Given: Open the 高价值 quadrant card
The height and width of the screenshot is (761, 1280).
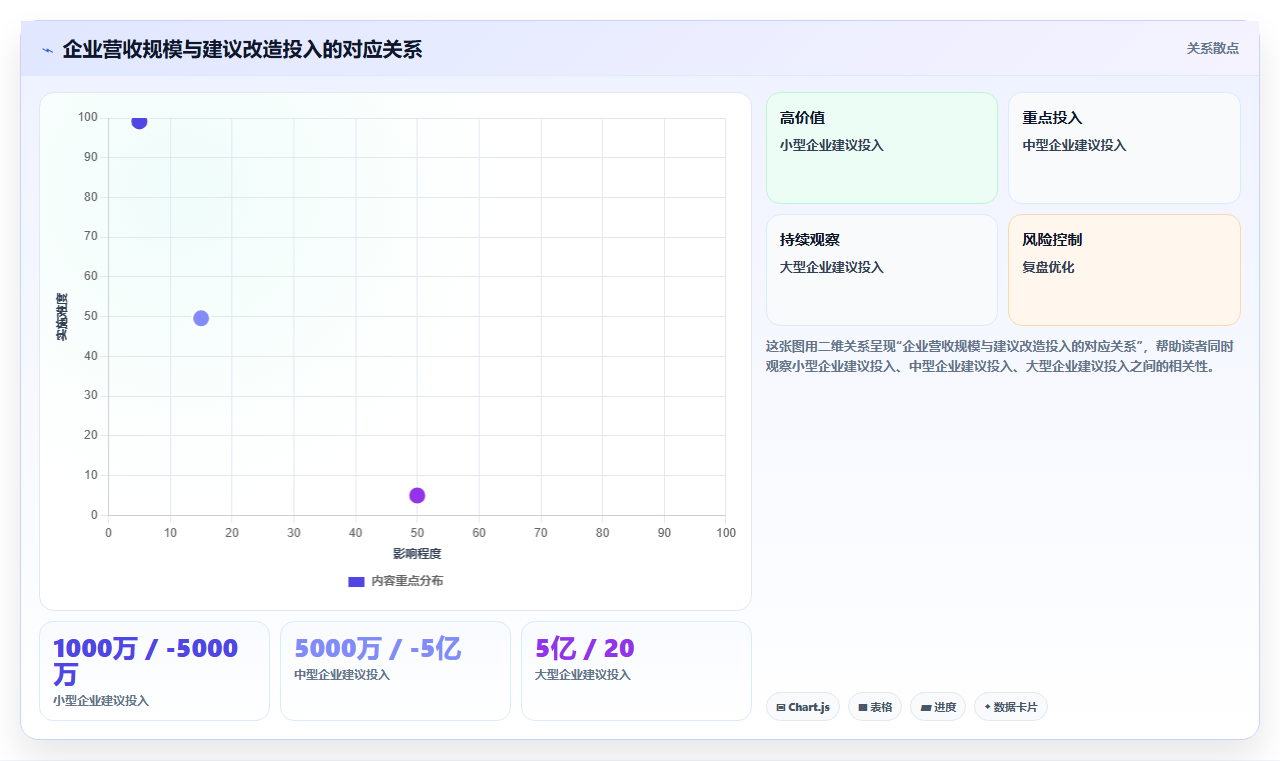Looking at the screenshot, I should coord(881,148).
